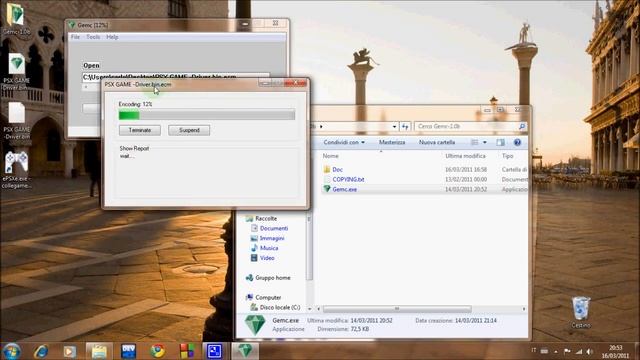640x360 pixels.
Task: Click the details pane Gemc.exe gem icon
Action: 254,324
